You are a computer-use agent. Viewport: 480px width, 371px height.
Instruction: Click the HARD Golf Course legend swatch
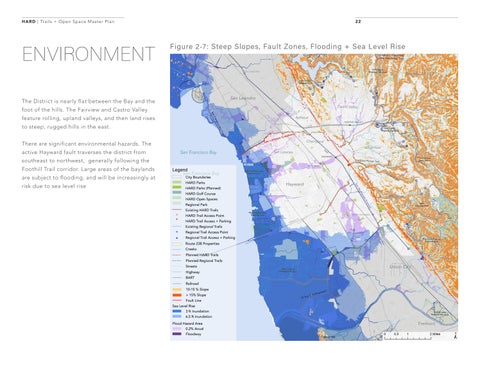[177, 193]
